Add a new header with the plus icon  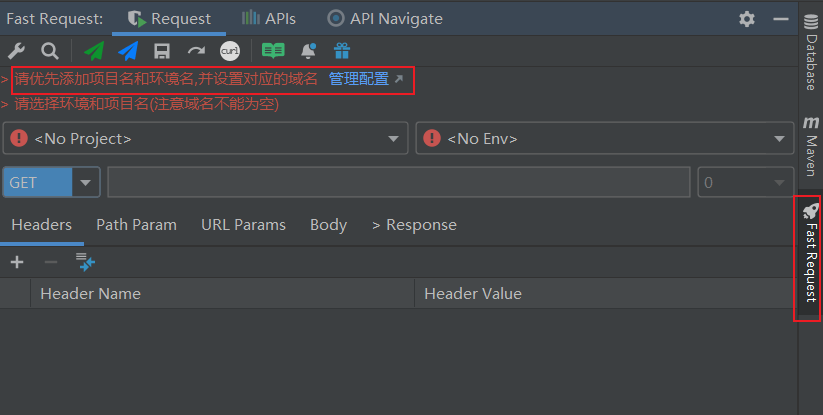tap(17, 262)
